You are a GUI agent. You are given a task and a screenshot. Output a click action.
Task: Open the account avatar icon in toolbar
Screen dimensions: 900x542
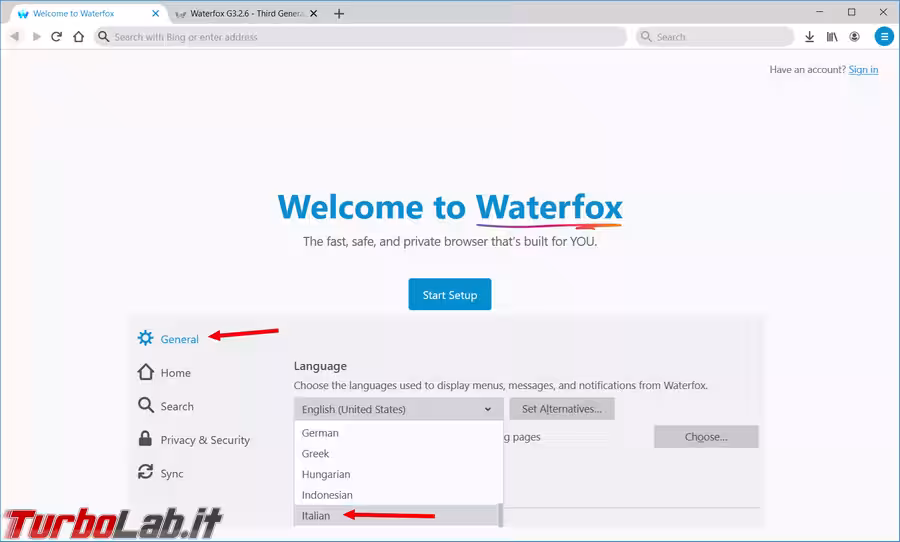click(x=855, y=37)
